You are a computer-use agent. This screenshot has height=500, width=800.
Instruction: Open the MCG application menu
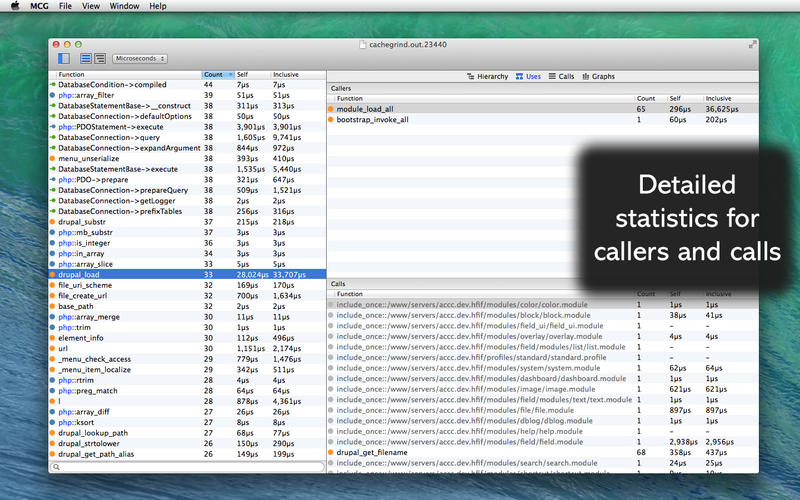coord(39,6)
